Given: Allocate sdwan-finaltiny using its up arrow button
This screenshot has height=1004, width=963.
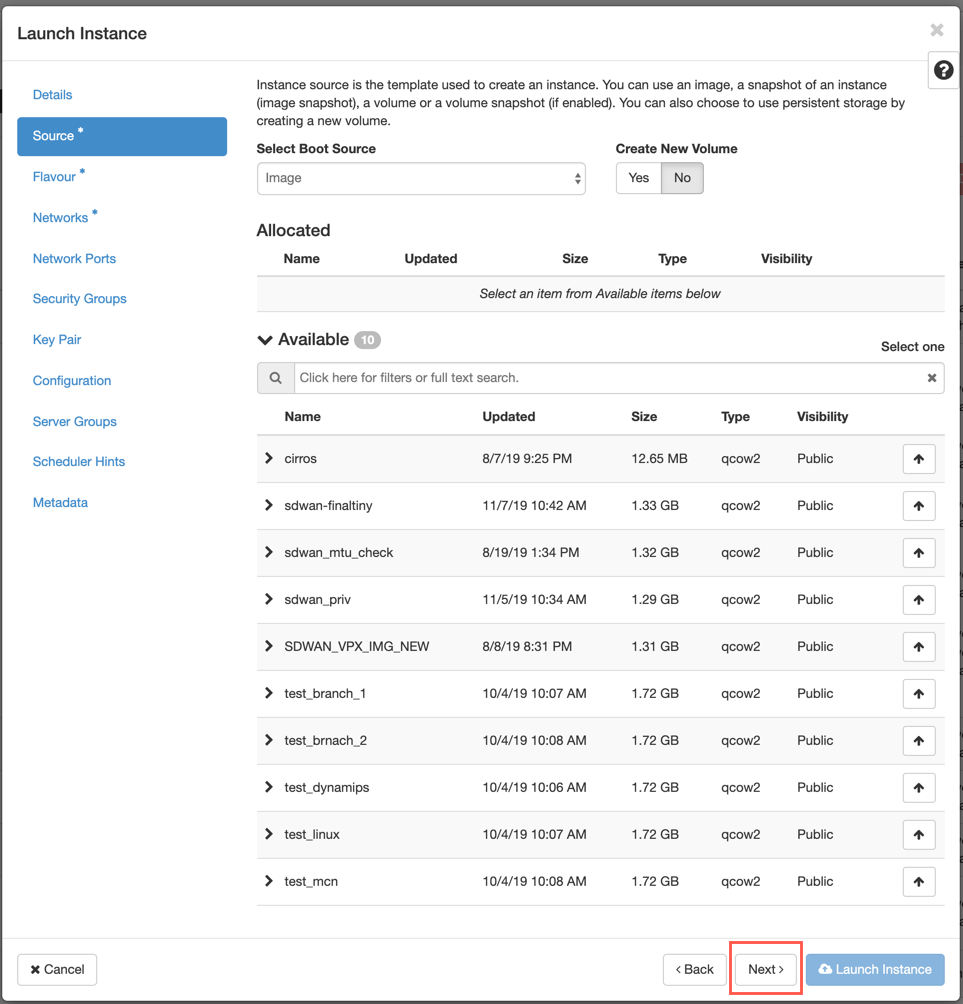Looking at the screenshot, I should (x=919, y=506).
